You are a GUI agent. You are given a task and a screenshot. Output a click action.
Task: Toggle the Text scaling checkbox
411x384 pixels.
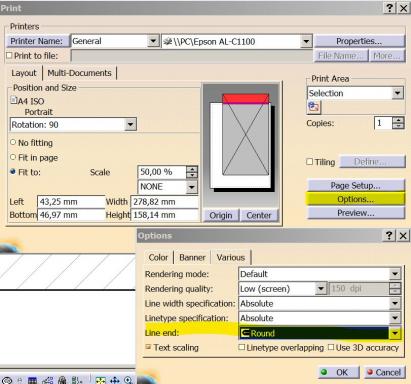click(x=148, y=347)
